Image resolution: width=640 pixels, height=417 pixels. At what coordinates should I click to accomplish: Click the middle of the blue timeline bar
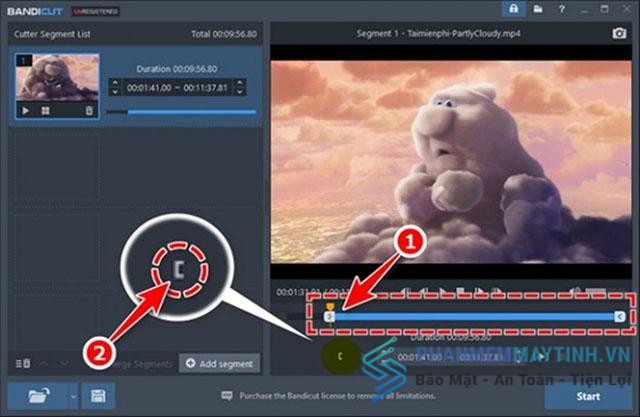(474, 316)
